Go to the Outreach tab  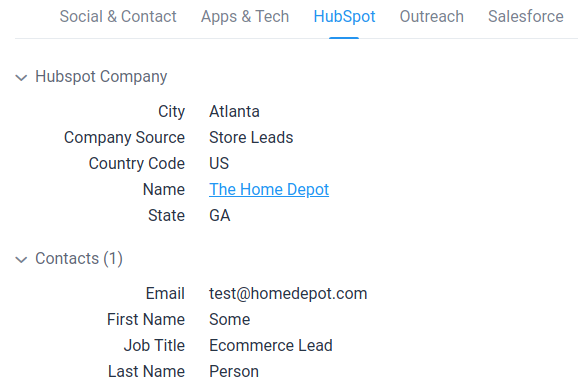click(x=432, y=17)
